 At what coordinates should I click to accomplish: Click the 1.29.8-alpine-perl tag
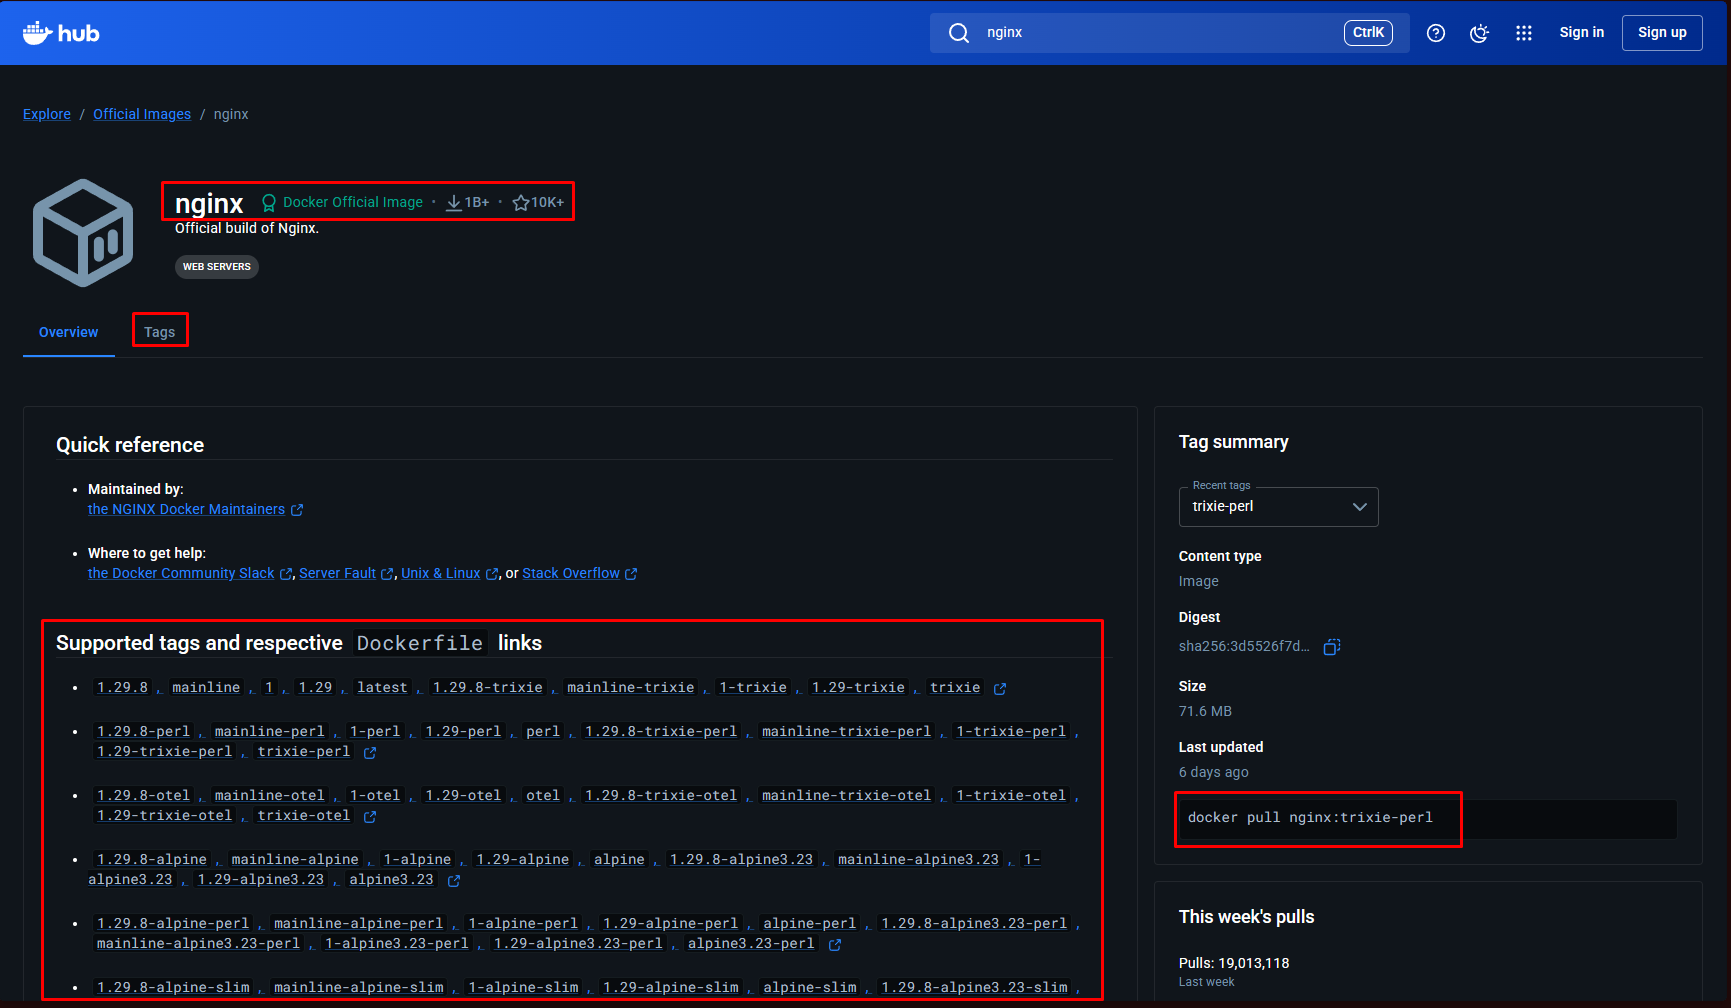pos(173,924)
